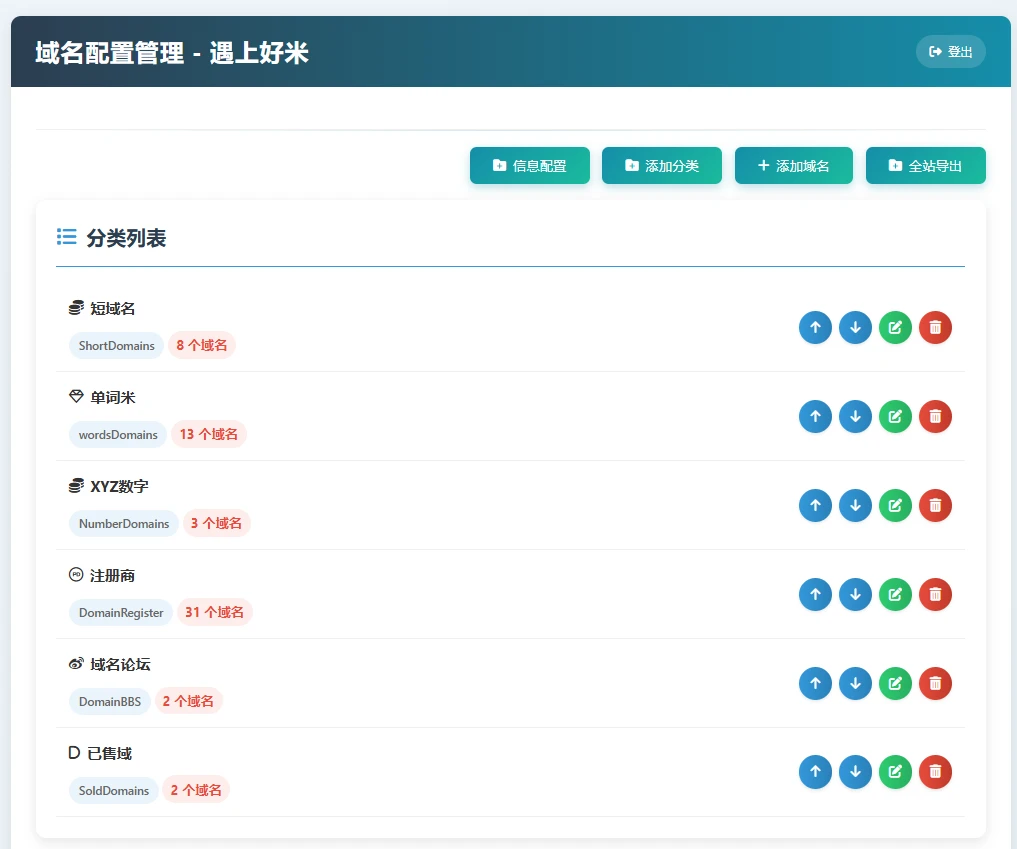1017x849 pixels.
Task: Edit the XYZ数字 category
Action: (x=895, y=505)
